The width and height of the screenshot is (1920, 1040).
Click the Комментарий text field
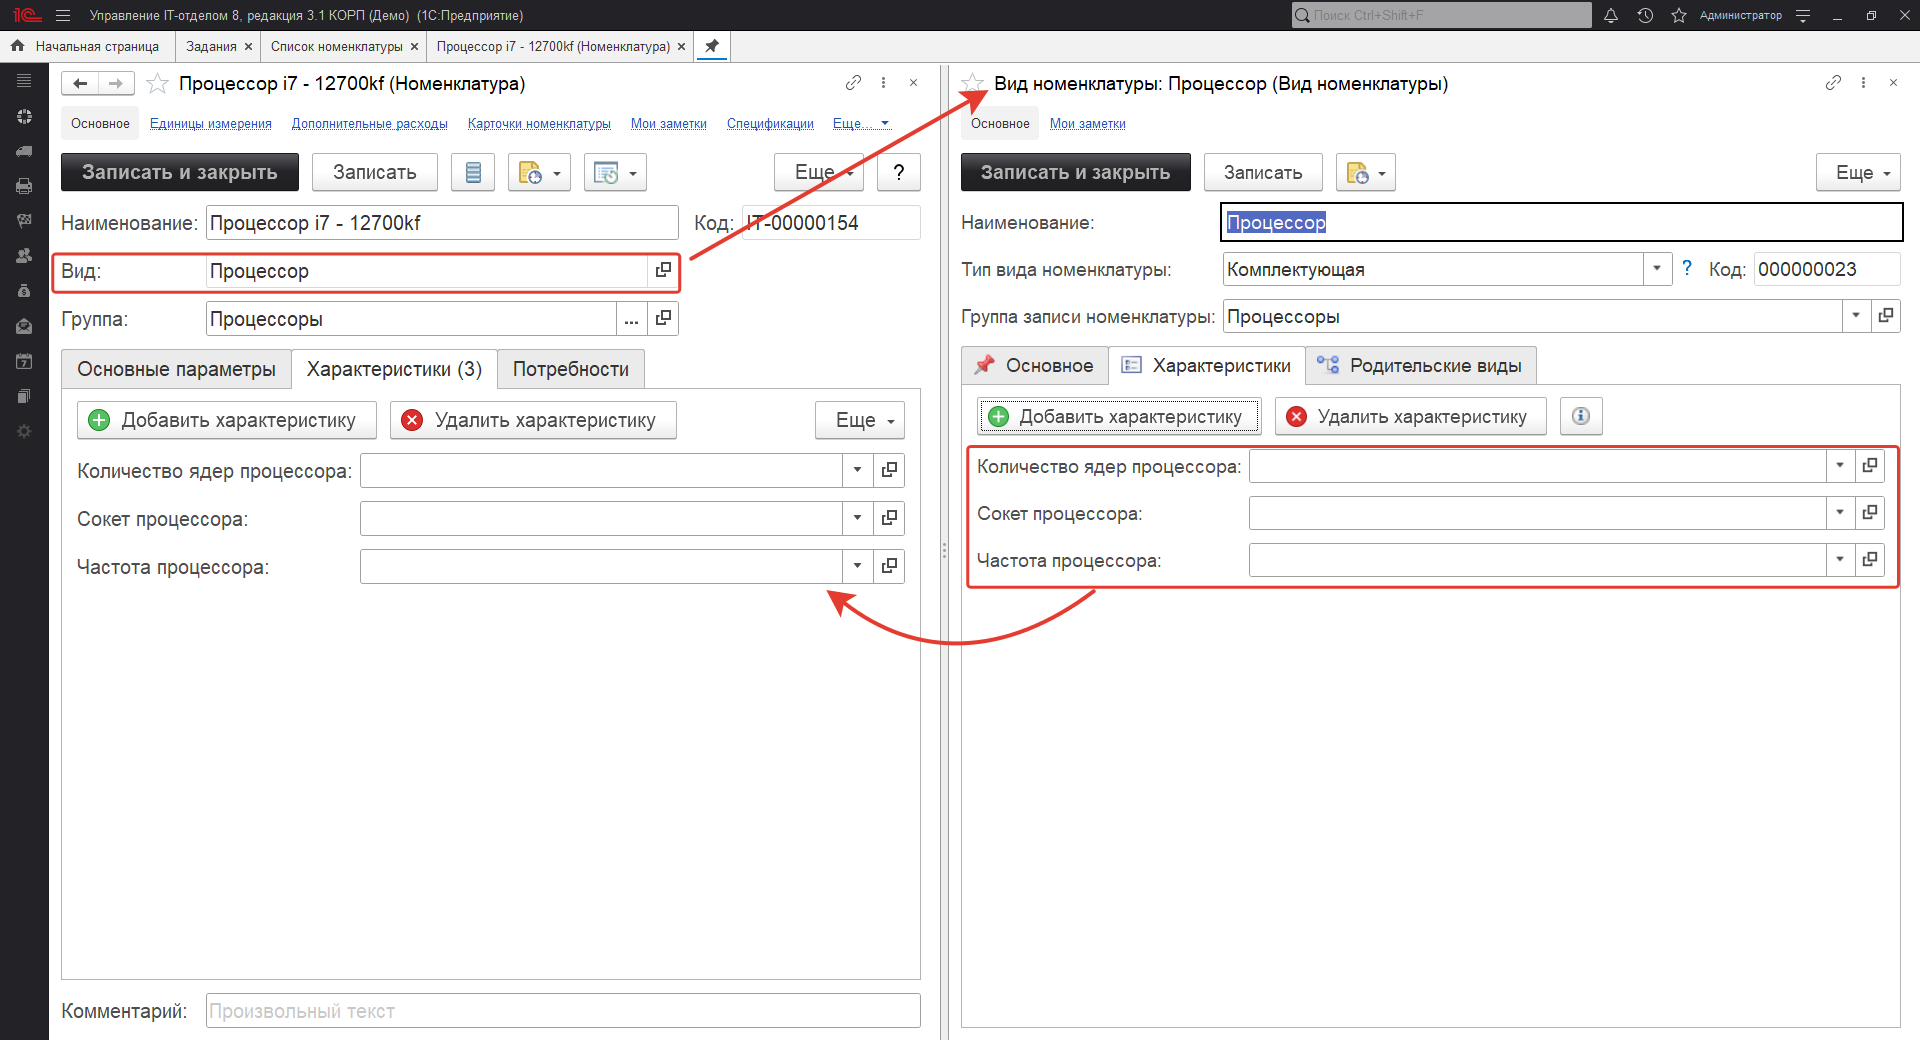pyautogui.click(x=562, y=1011)
